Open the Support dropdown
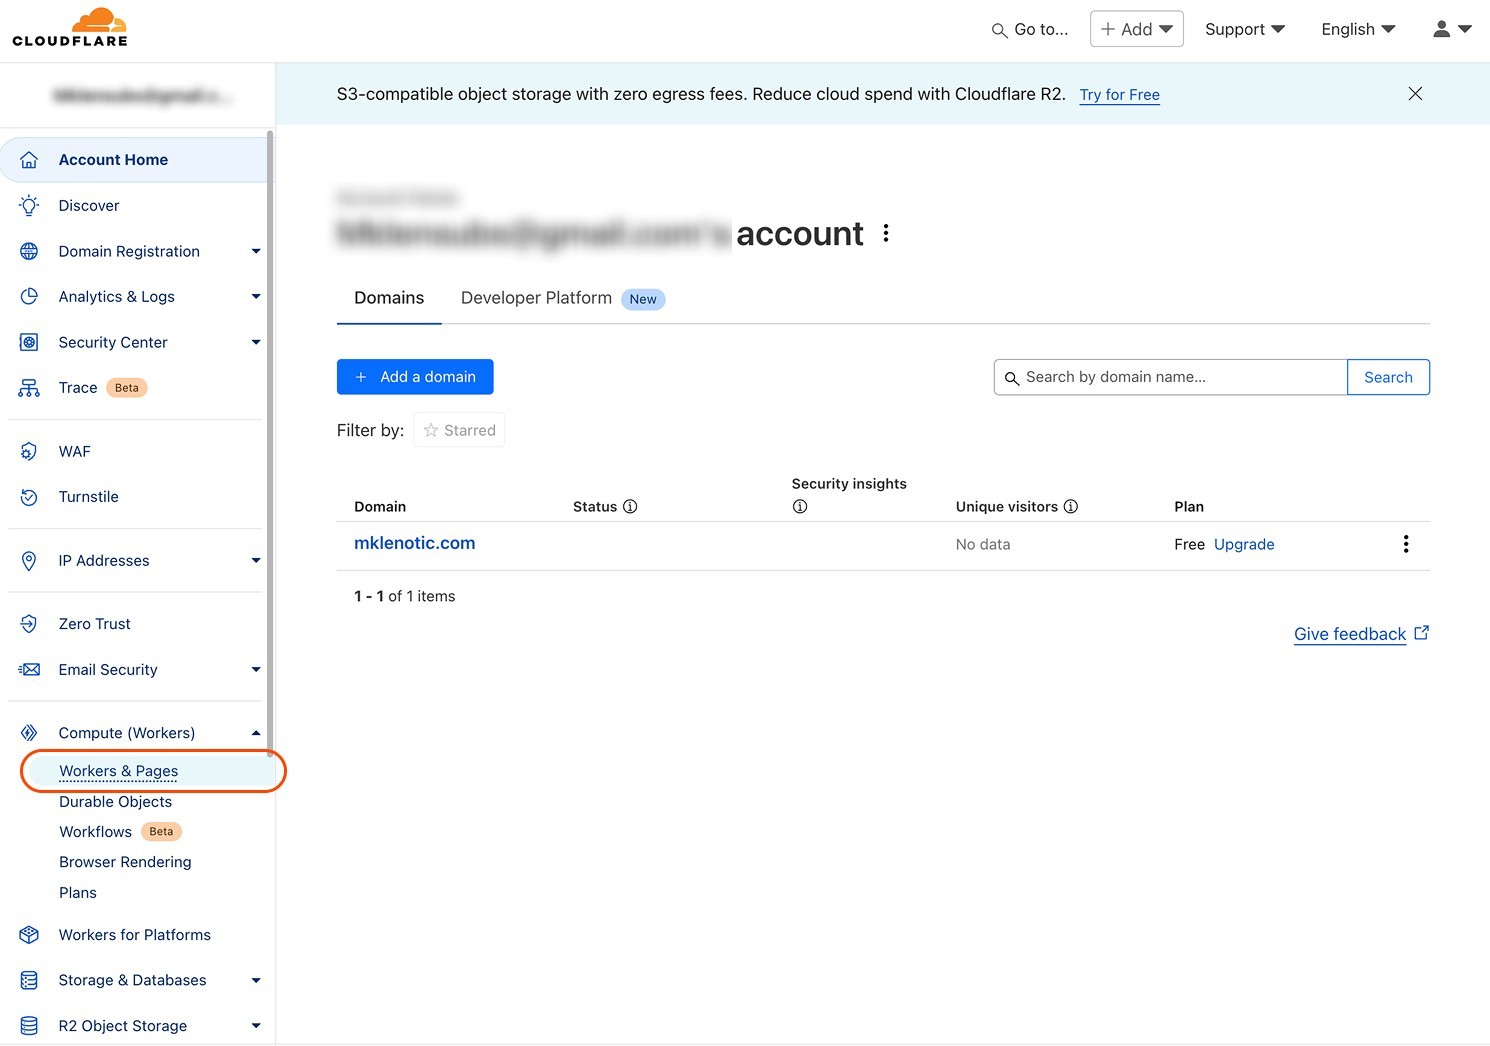The width and height of the screenshot is (1490, 1046). [x=1245, y=29]
